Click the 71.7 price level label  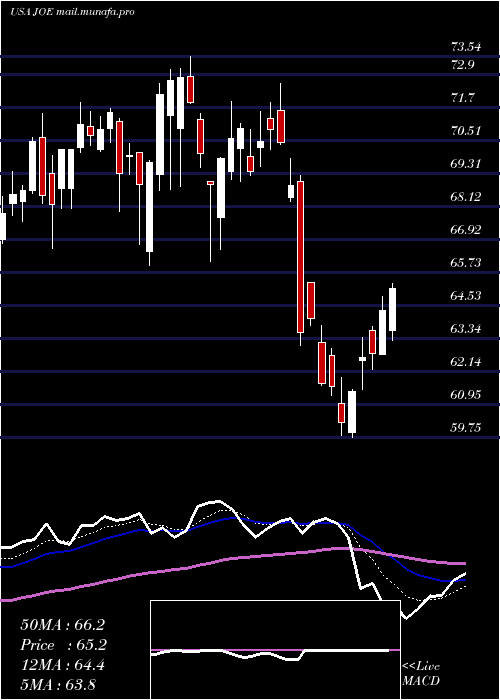tap(462, 98)
